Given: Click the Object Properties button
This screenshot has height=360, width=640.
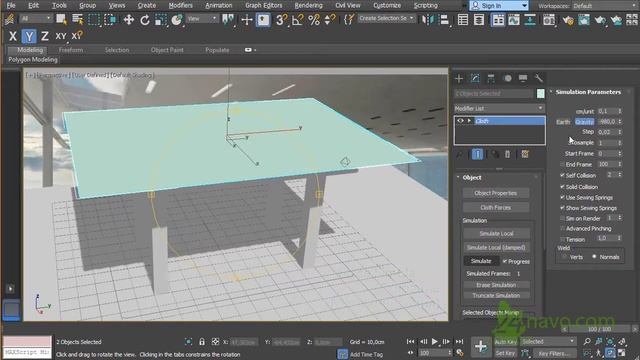Looking at the screenshot, I should (x=496, y=193).
